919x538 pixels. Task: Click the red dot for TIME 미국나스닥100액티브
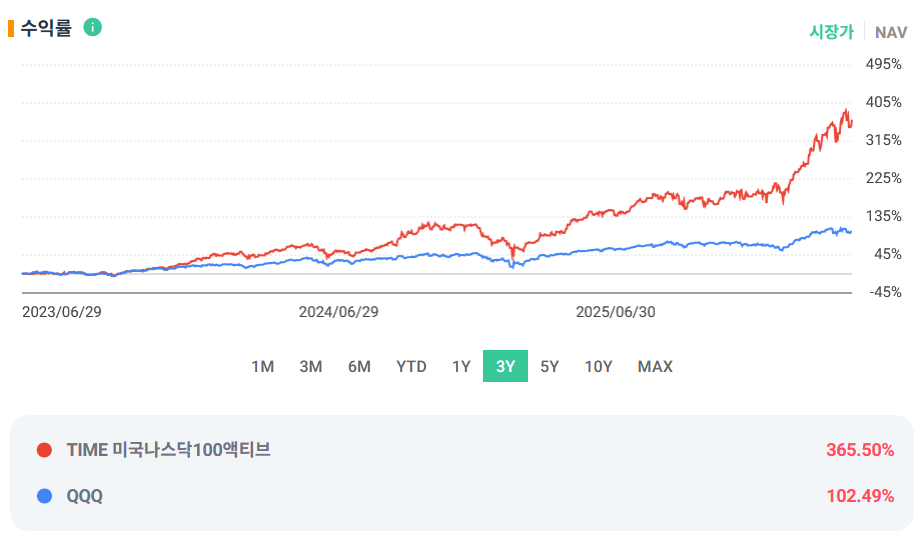tap(45, 450)
